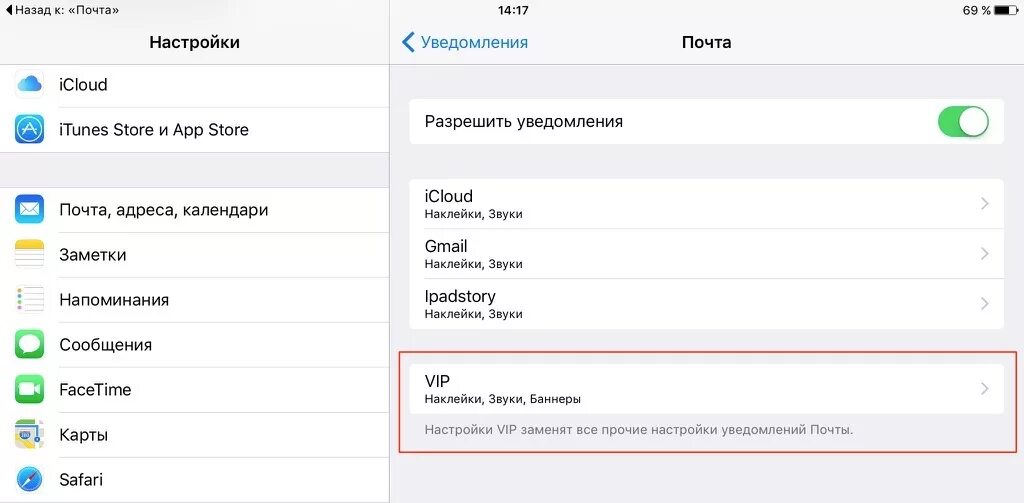This screenshot has height=503, width=1024.
Task: Select Карты in the sidebar
Action: (x=195, y=435)
